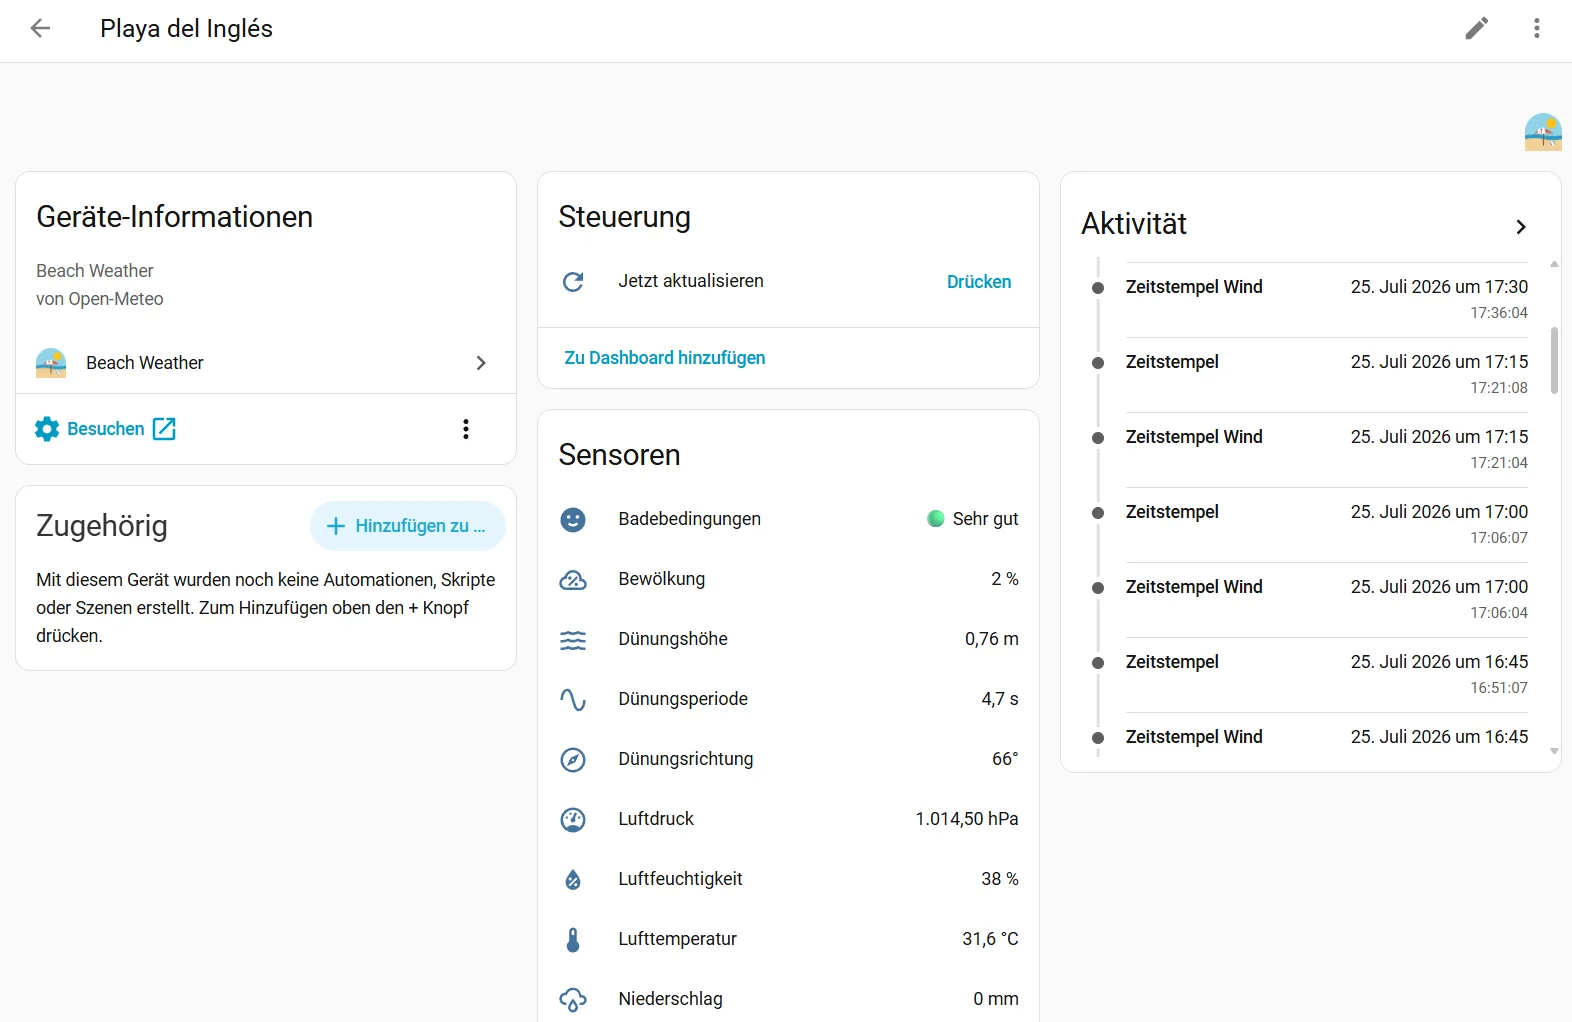This screenshot has height=1022, width=1572.
Task: Click the Playa del Inglés page title
Action: click(186, 28)
